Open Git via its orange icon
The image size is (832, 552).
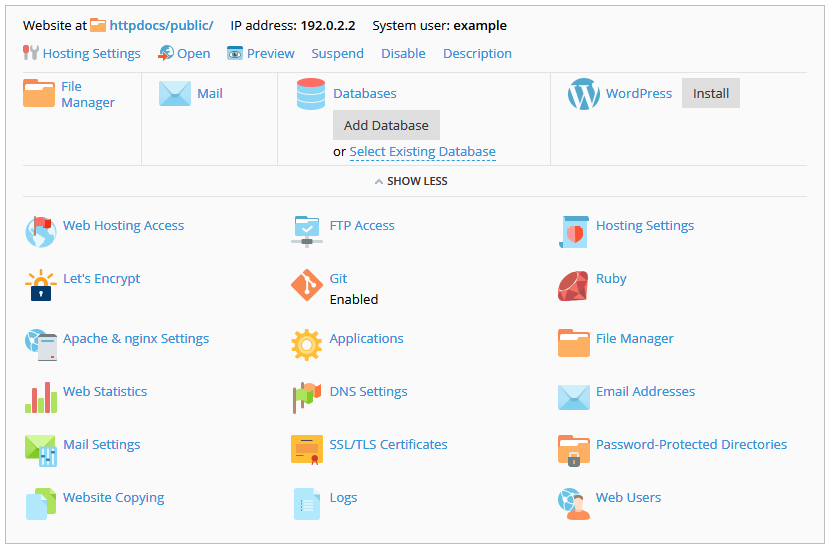click(307, 286)
